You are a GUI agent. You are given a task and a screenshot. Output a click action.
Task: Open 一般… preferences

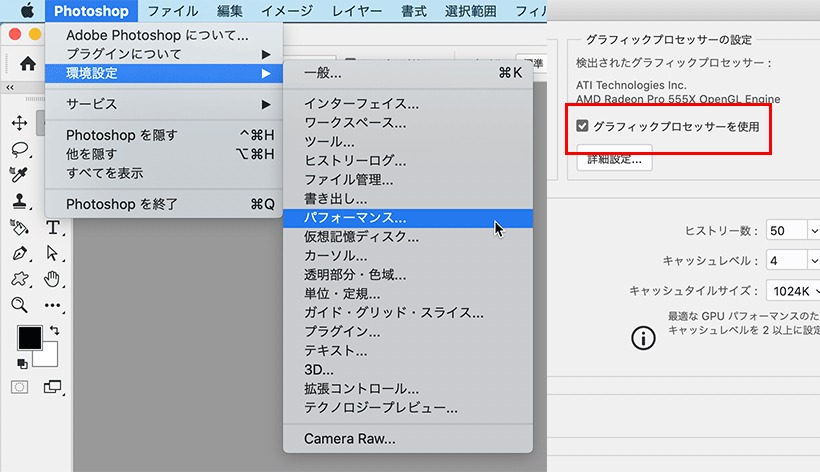[x=408, y=73]
